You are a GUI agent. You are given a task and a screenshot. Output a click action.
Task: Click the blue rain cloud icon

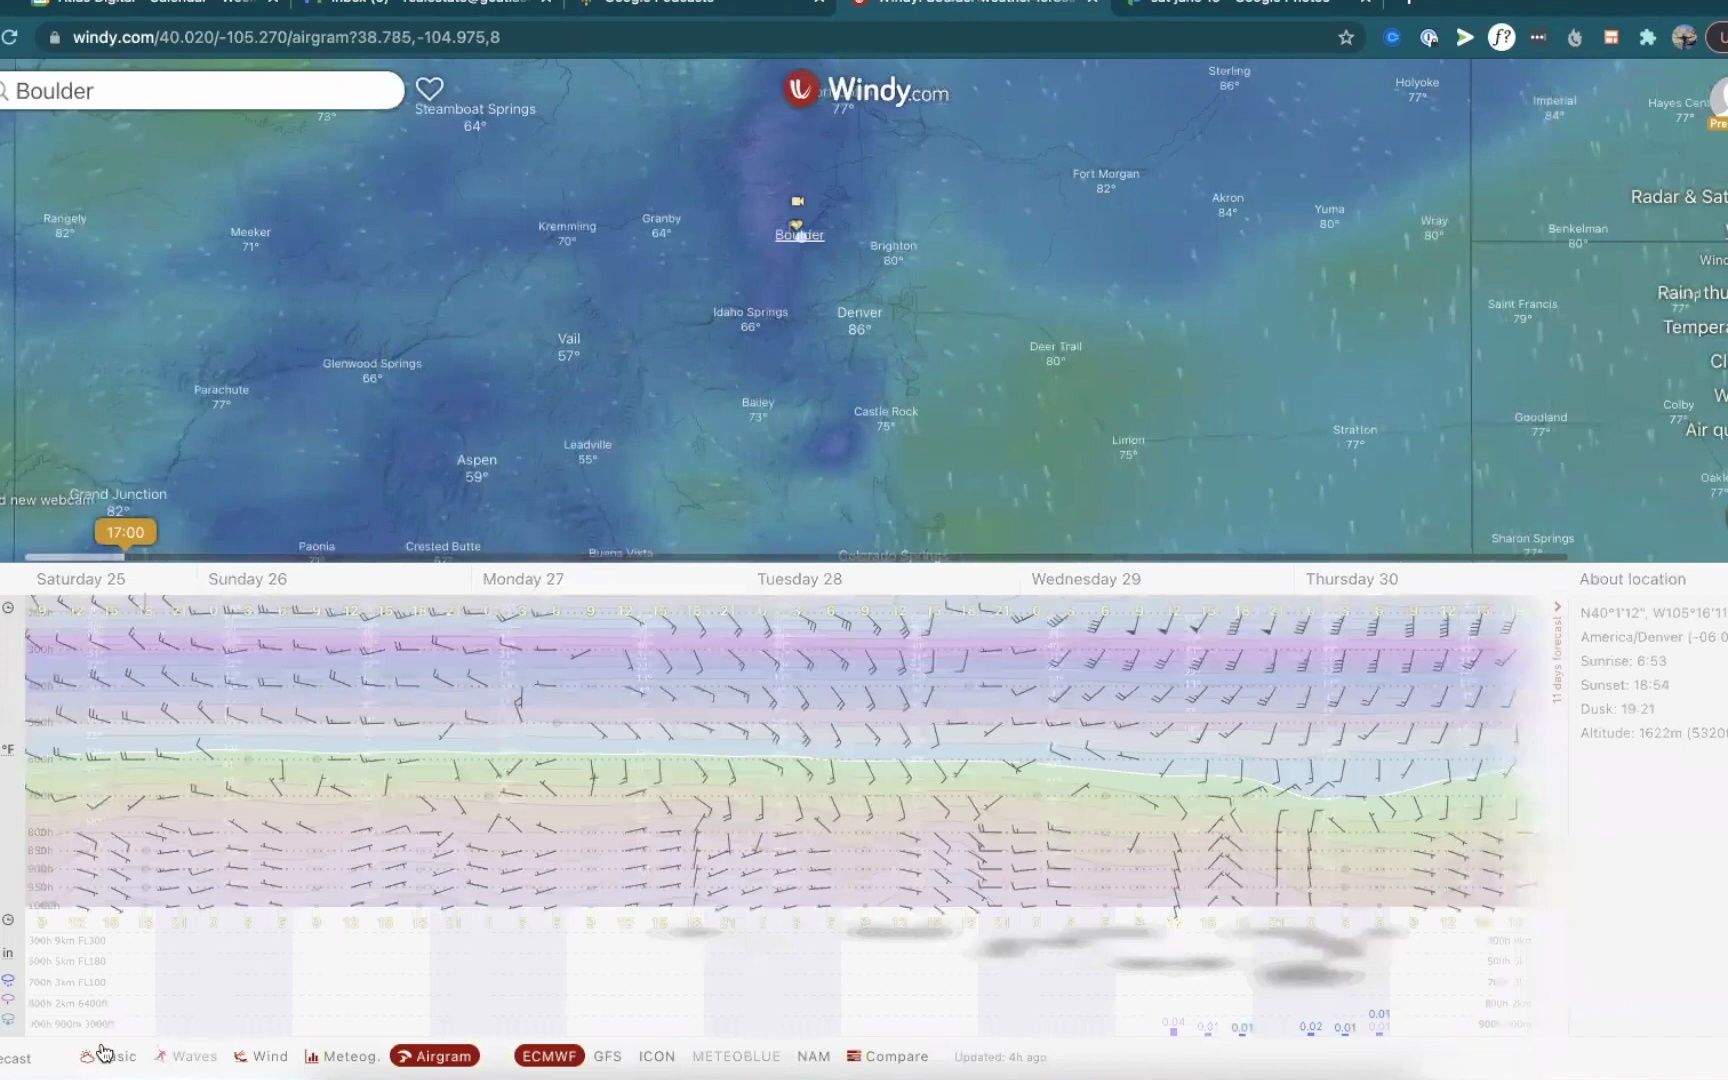[8, 980]
